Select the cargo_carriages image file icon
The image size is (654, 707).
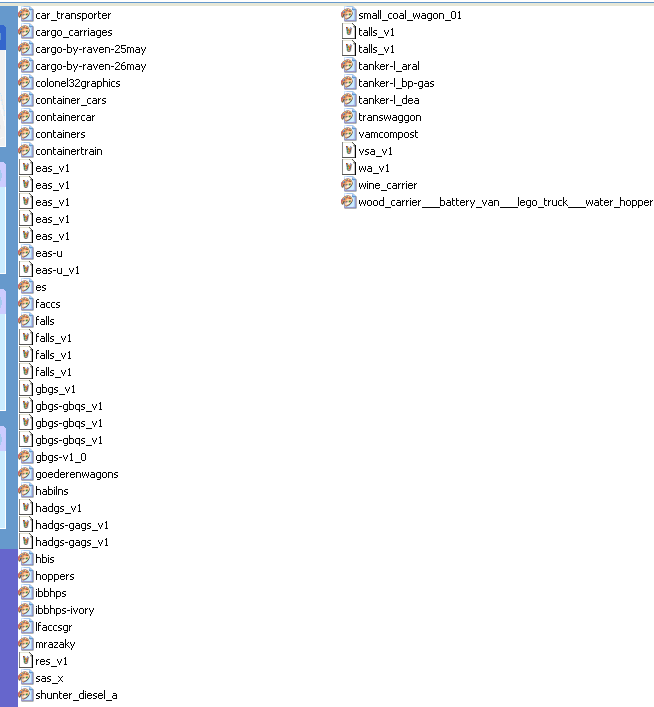tap(26, 32)
